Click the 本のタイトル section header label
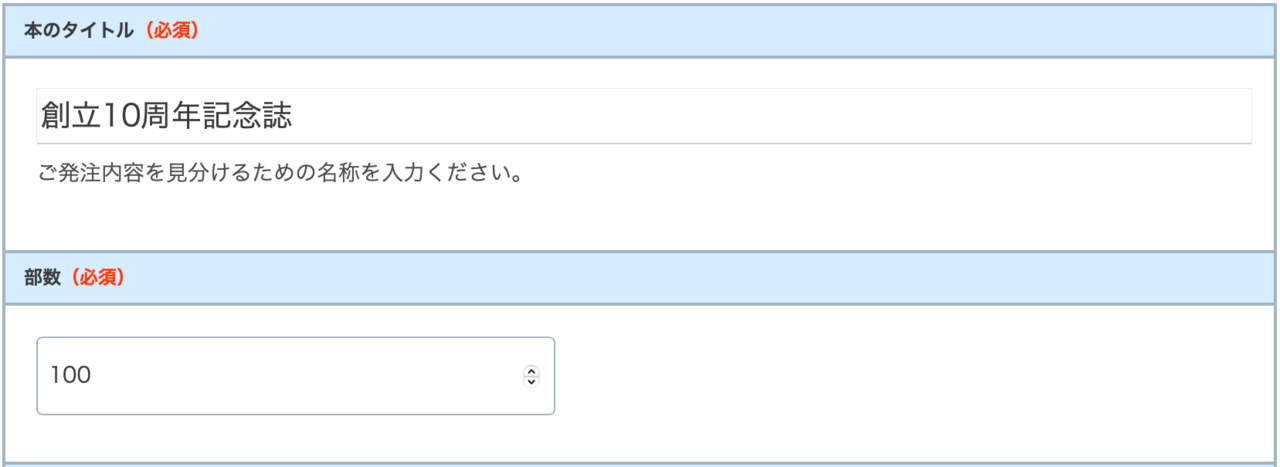 pos(78,31)
